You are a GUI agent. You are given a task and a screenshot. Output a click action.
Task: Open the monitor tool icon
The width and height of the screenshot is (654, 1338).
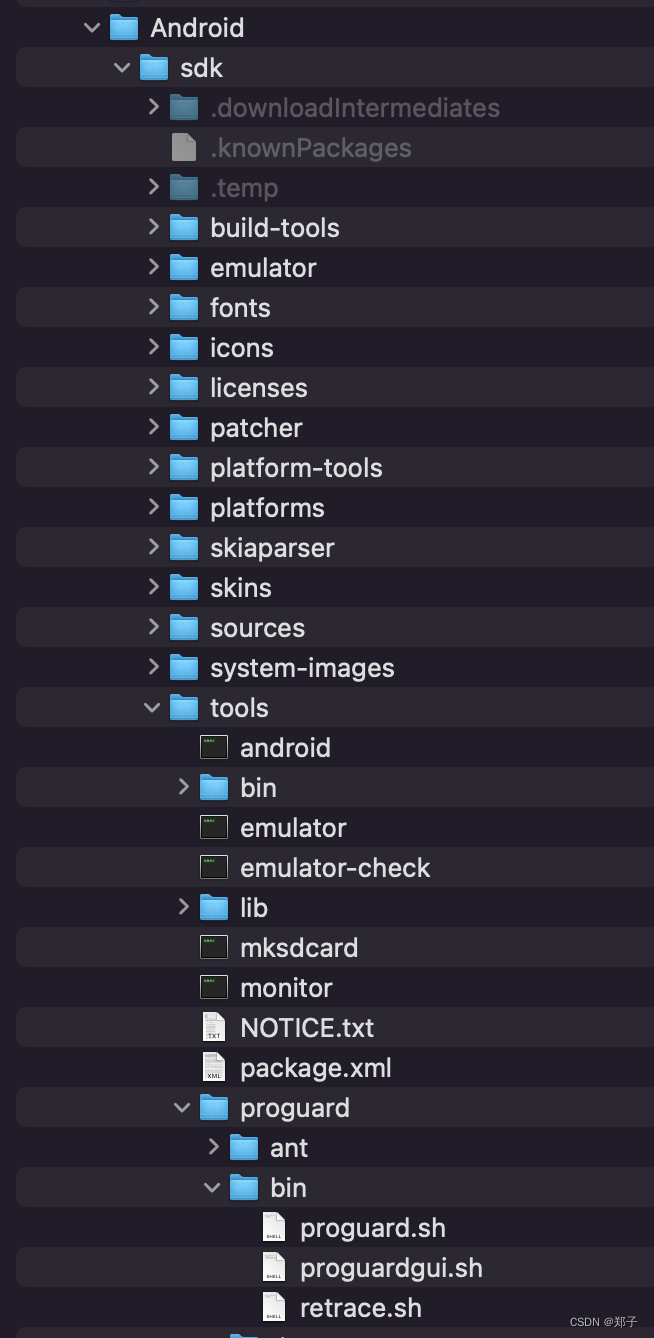click(213, 987)
